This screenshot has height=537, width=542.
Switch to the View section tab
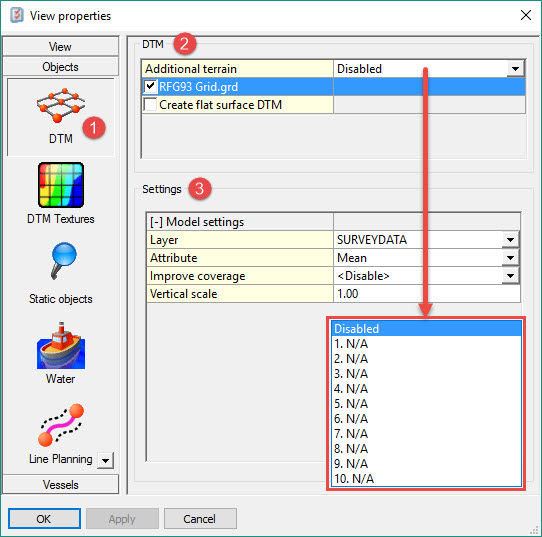point(60,47)
